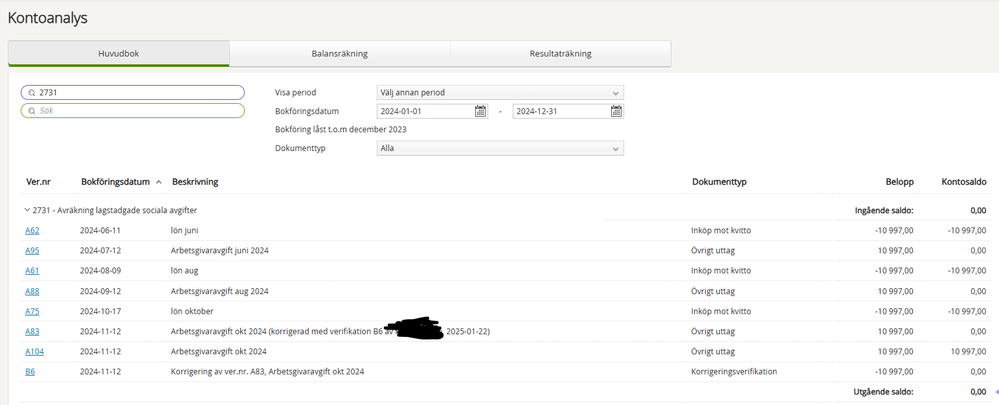The width and height of the screenshot is (999, 405).
Task: Open verification A62 link
Action: [32, 231]
